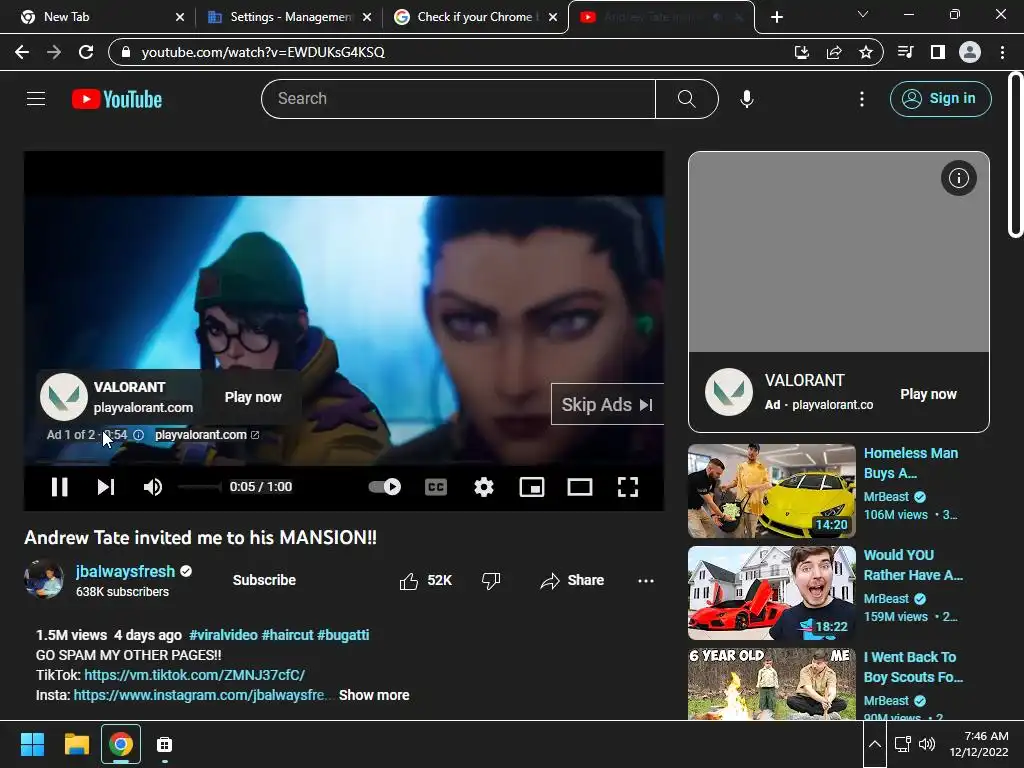
Task: Open the Instagram link in description
Action: (199, 696)
